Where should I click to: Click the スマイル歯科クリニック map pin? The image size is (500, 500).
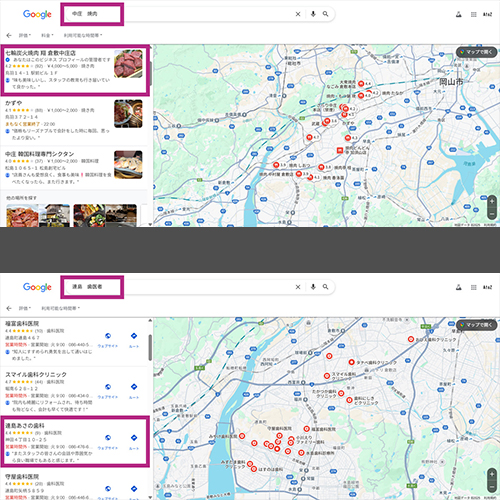click(327, 376)
